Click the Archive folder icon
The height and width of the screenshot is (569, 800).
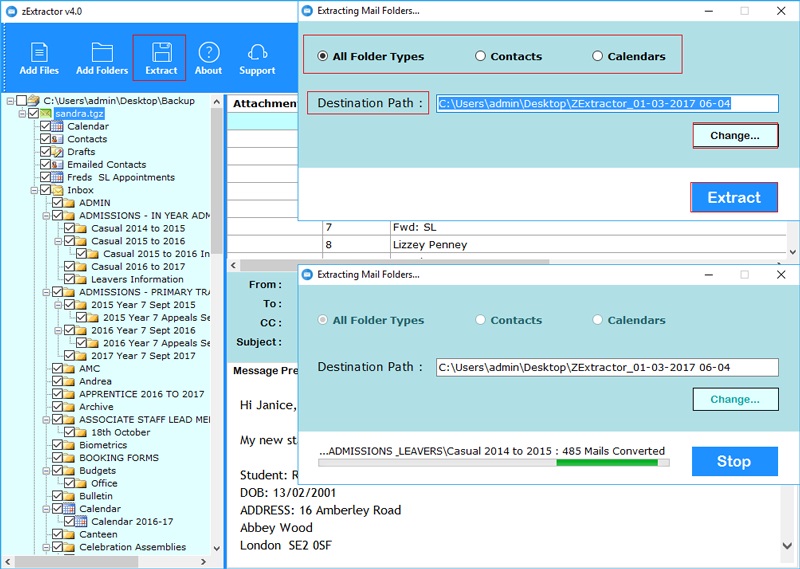coord(69,407)
